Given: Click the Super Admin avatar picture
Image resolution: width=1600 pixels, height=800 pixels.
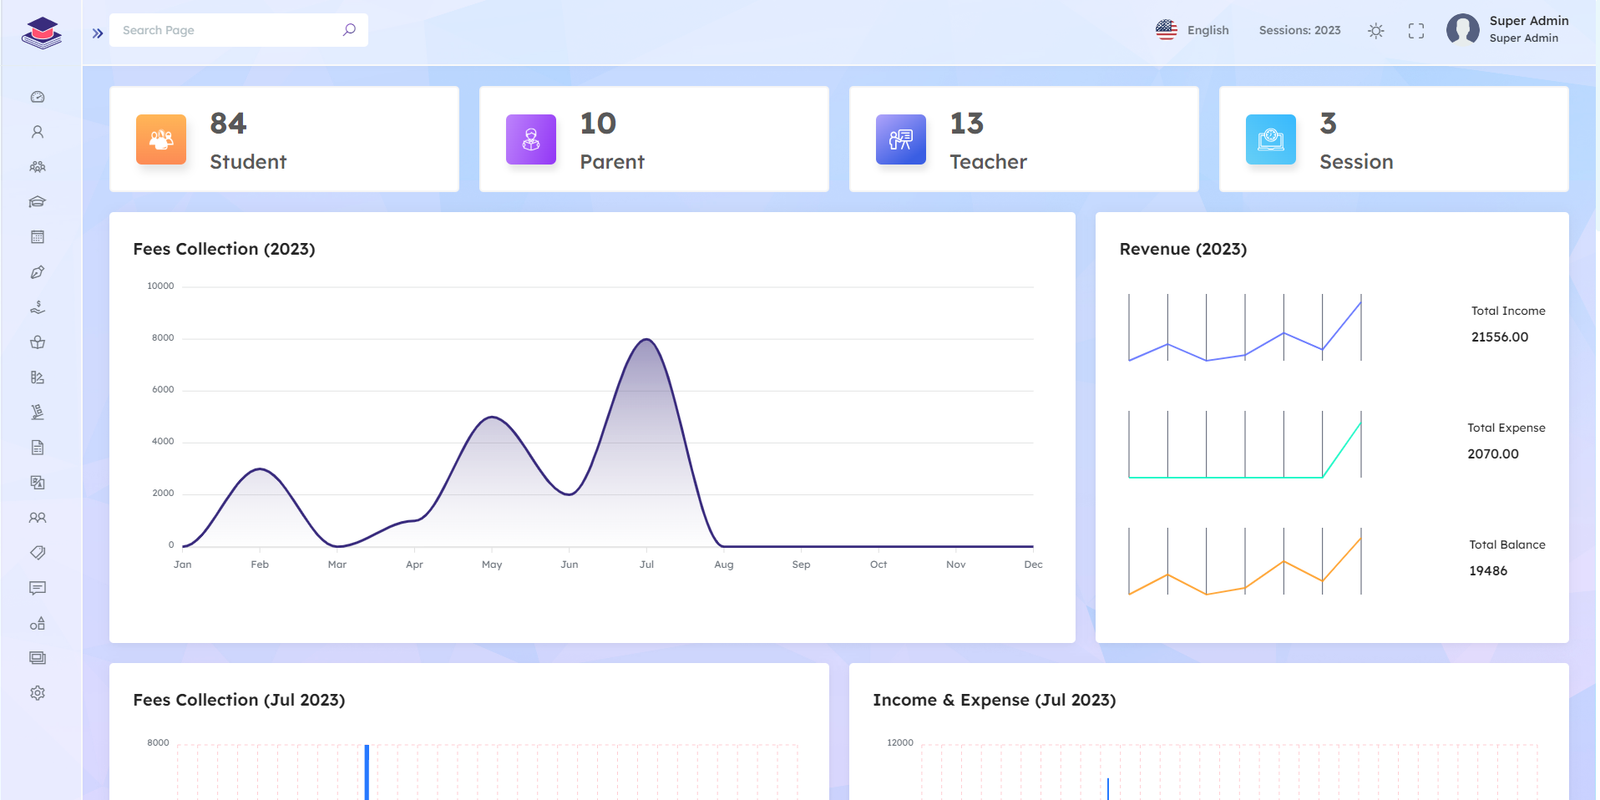Looking at the screenshot, I should [1463, 30].
